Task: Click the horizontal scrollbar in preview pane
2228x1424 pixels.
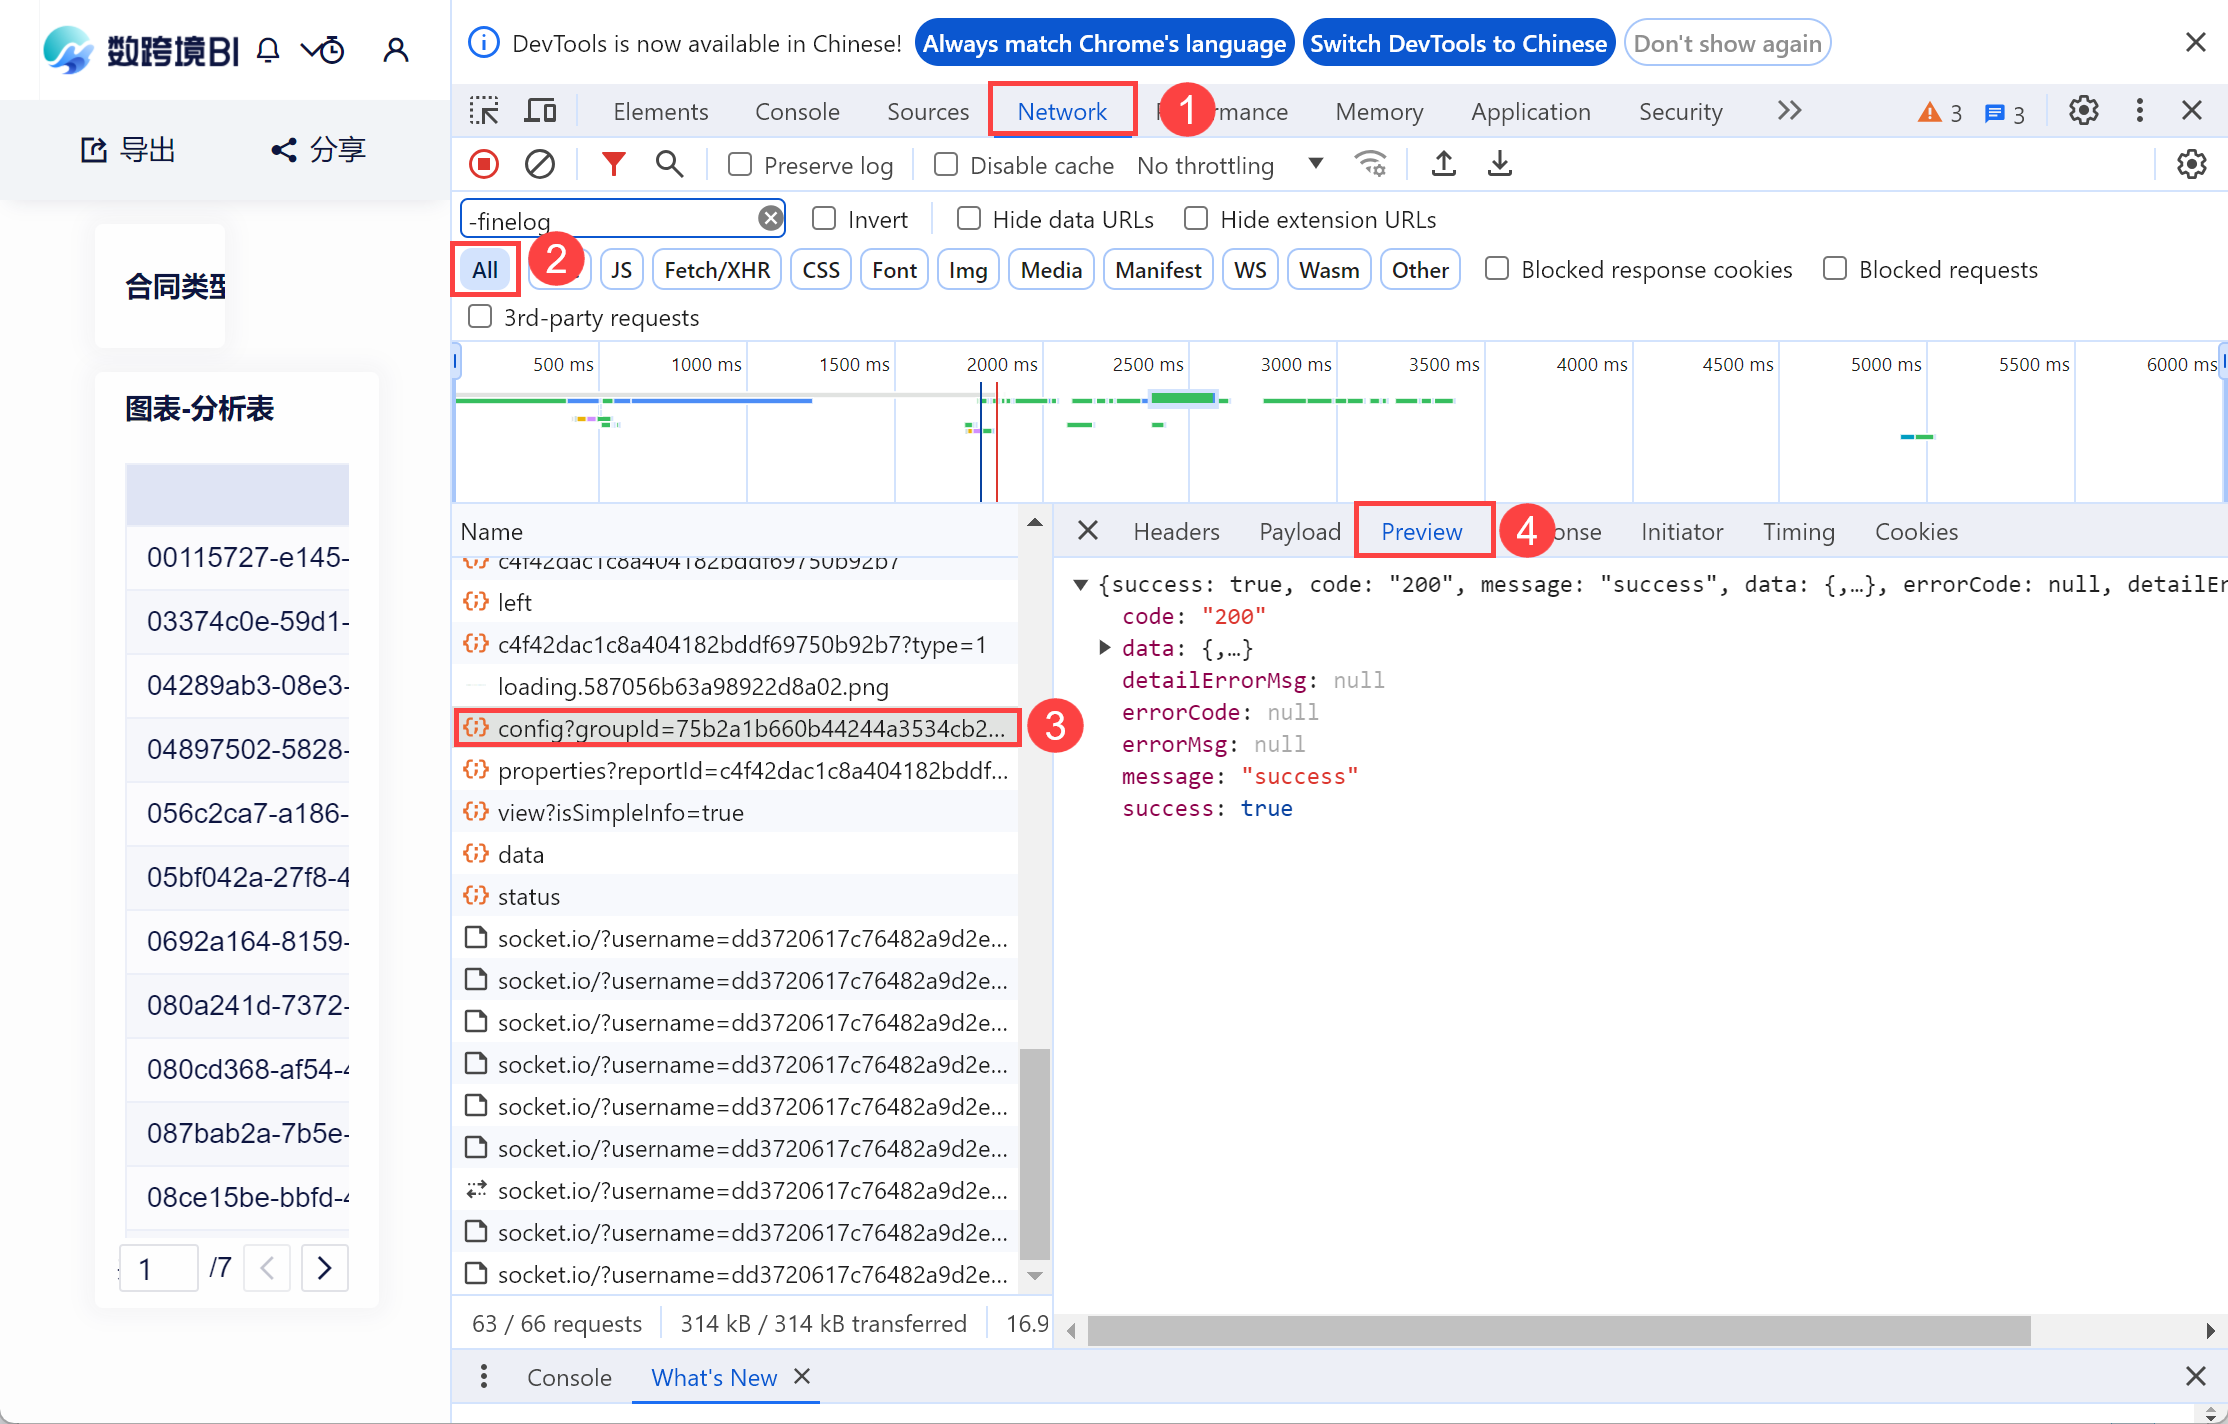Action: point(1558,1331)
